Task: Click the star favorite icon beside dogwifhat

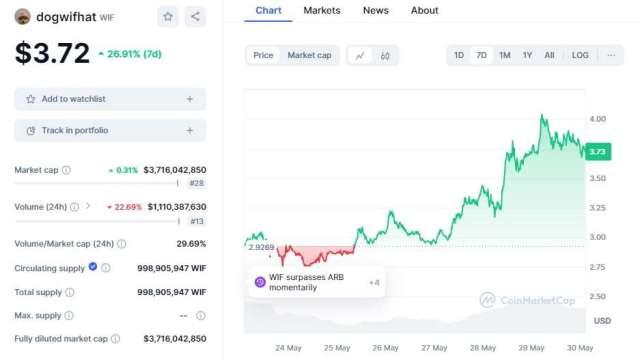Action: click(x=168, y=17)
